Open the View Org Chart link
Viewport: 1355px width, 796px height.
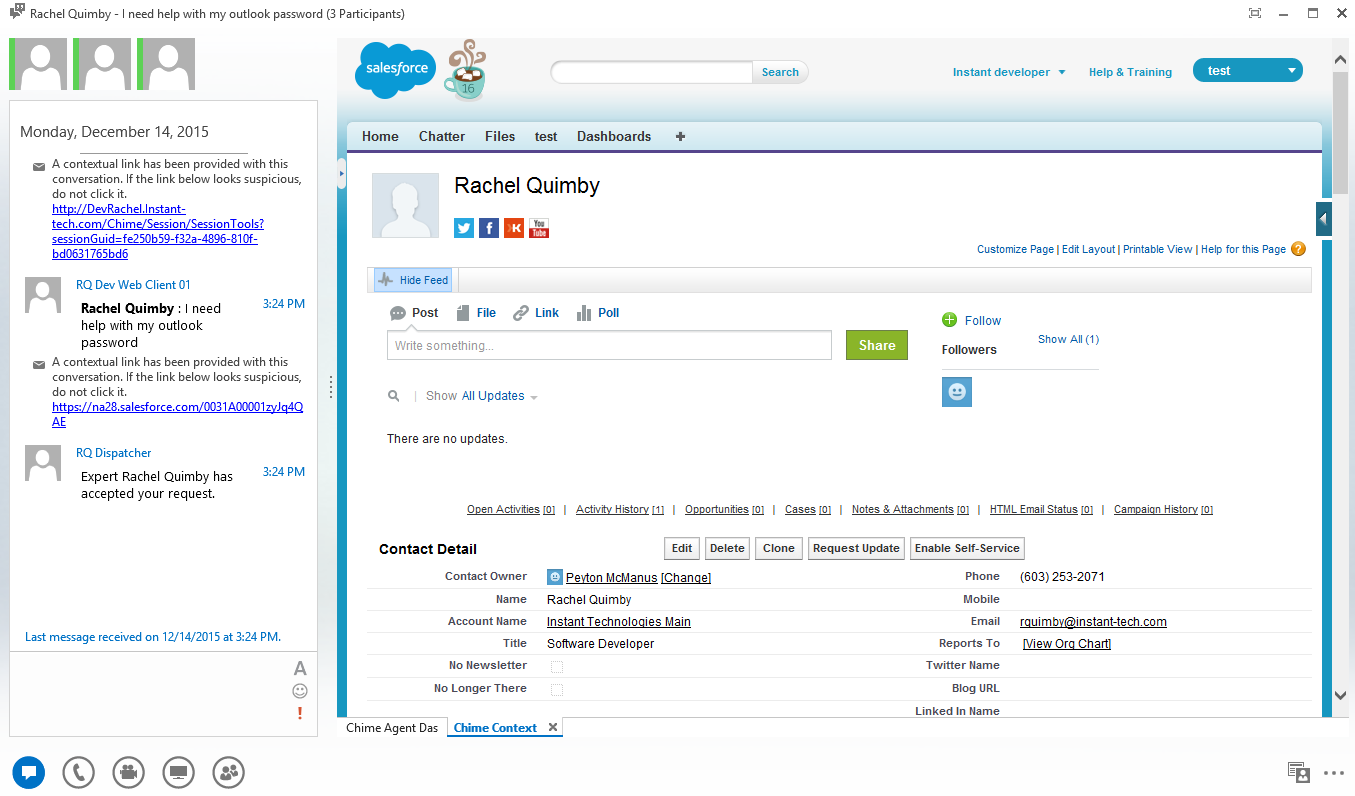(x=1067, y=644)
